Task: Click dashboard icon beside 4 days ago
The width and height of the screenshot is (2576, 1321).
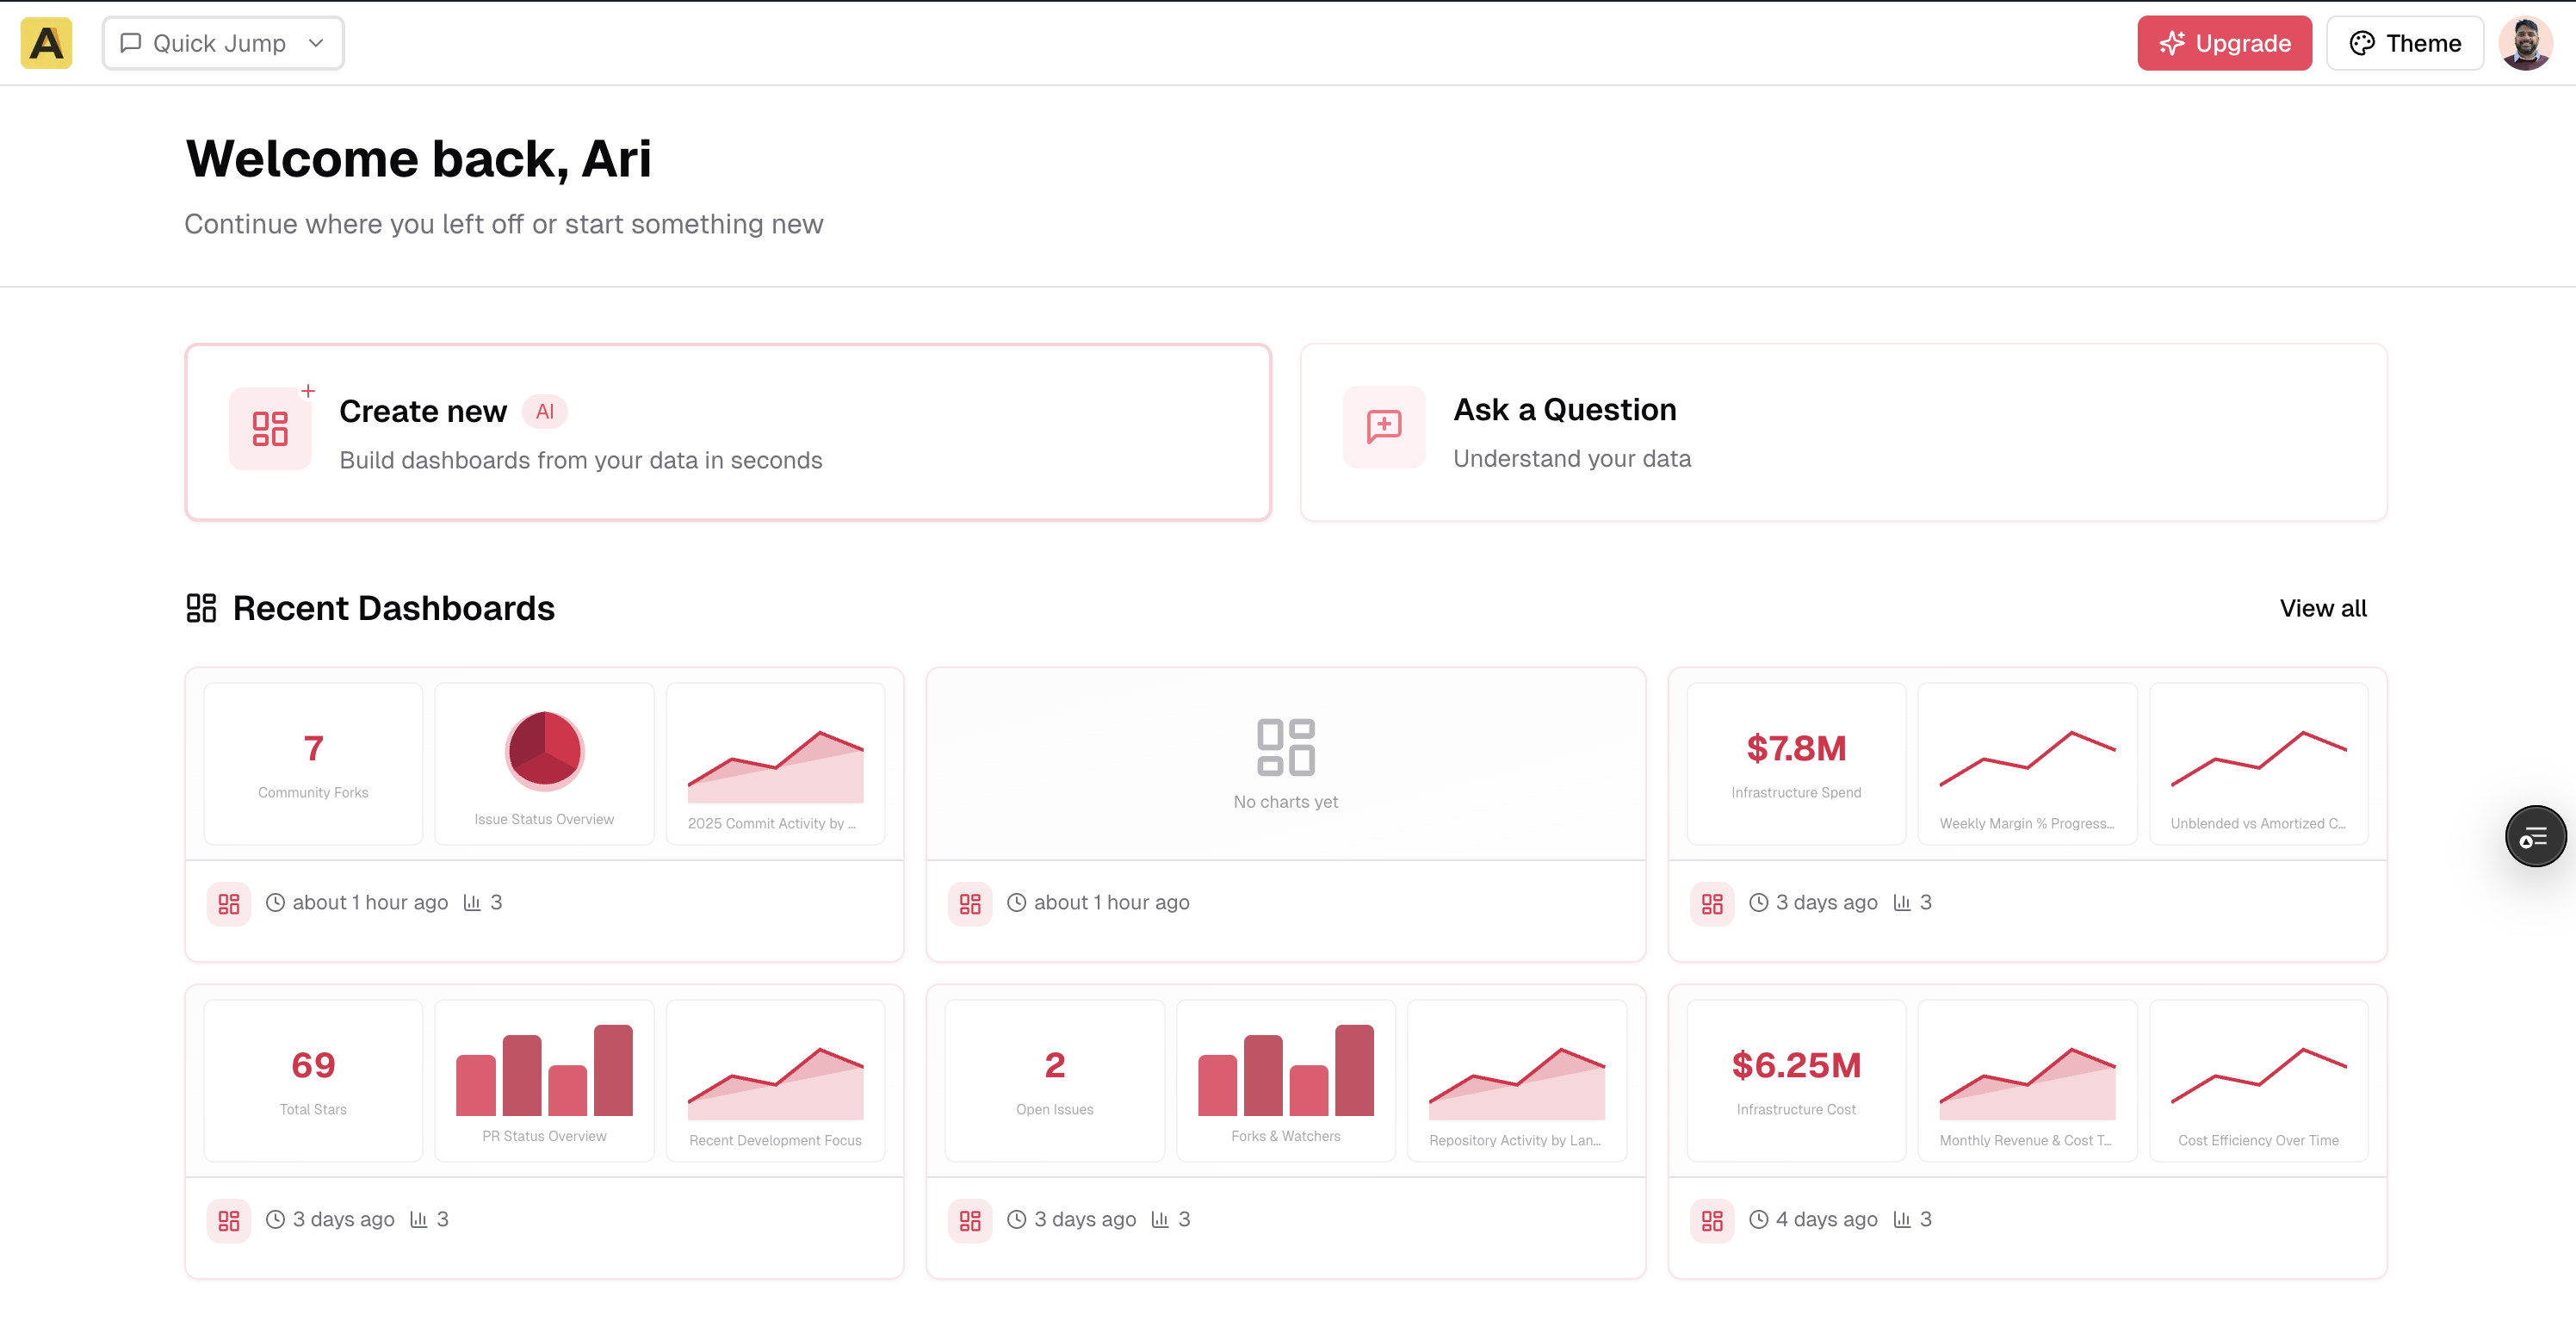Action: [1711, 1220]
